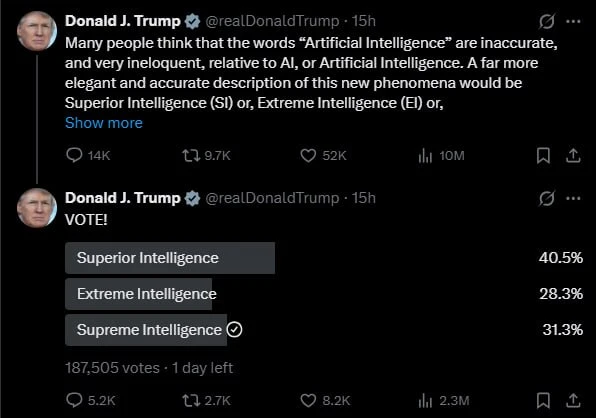Open Grok explain icon on first tweet
Viewport: 596px width, 418px height.
point(547,21)
